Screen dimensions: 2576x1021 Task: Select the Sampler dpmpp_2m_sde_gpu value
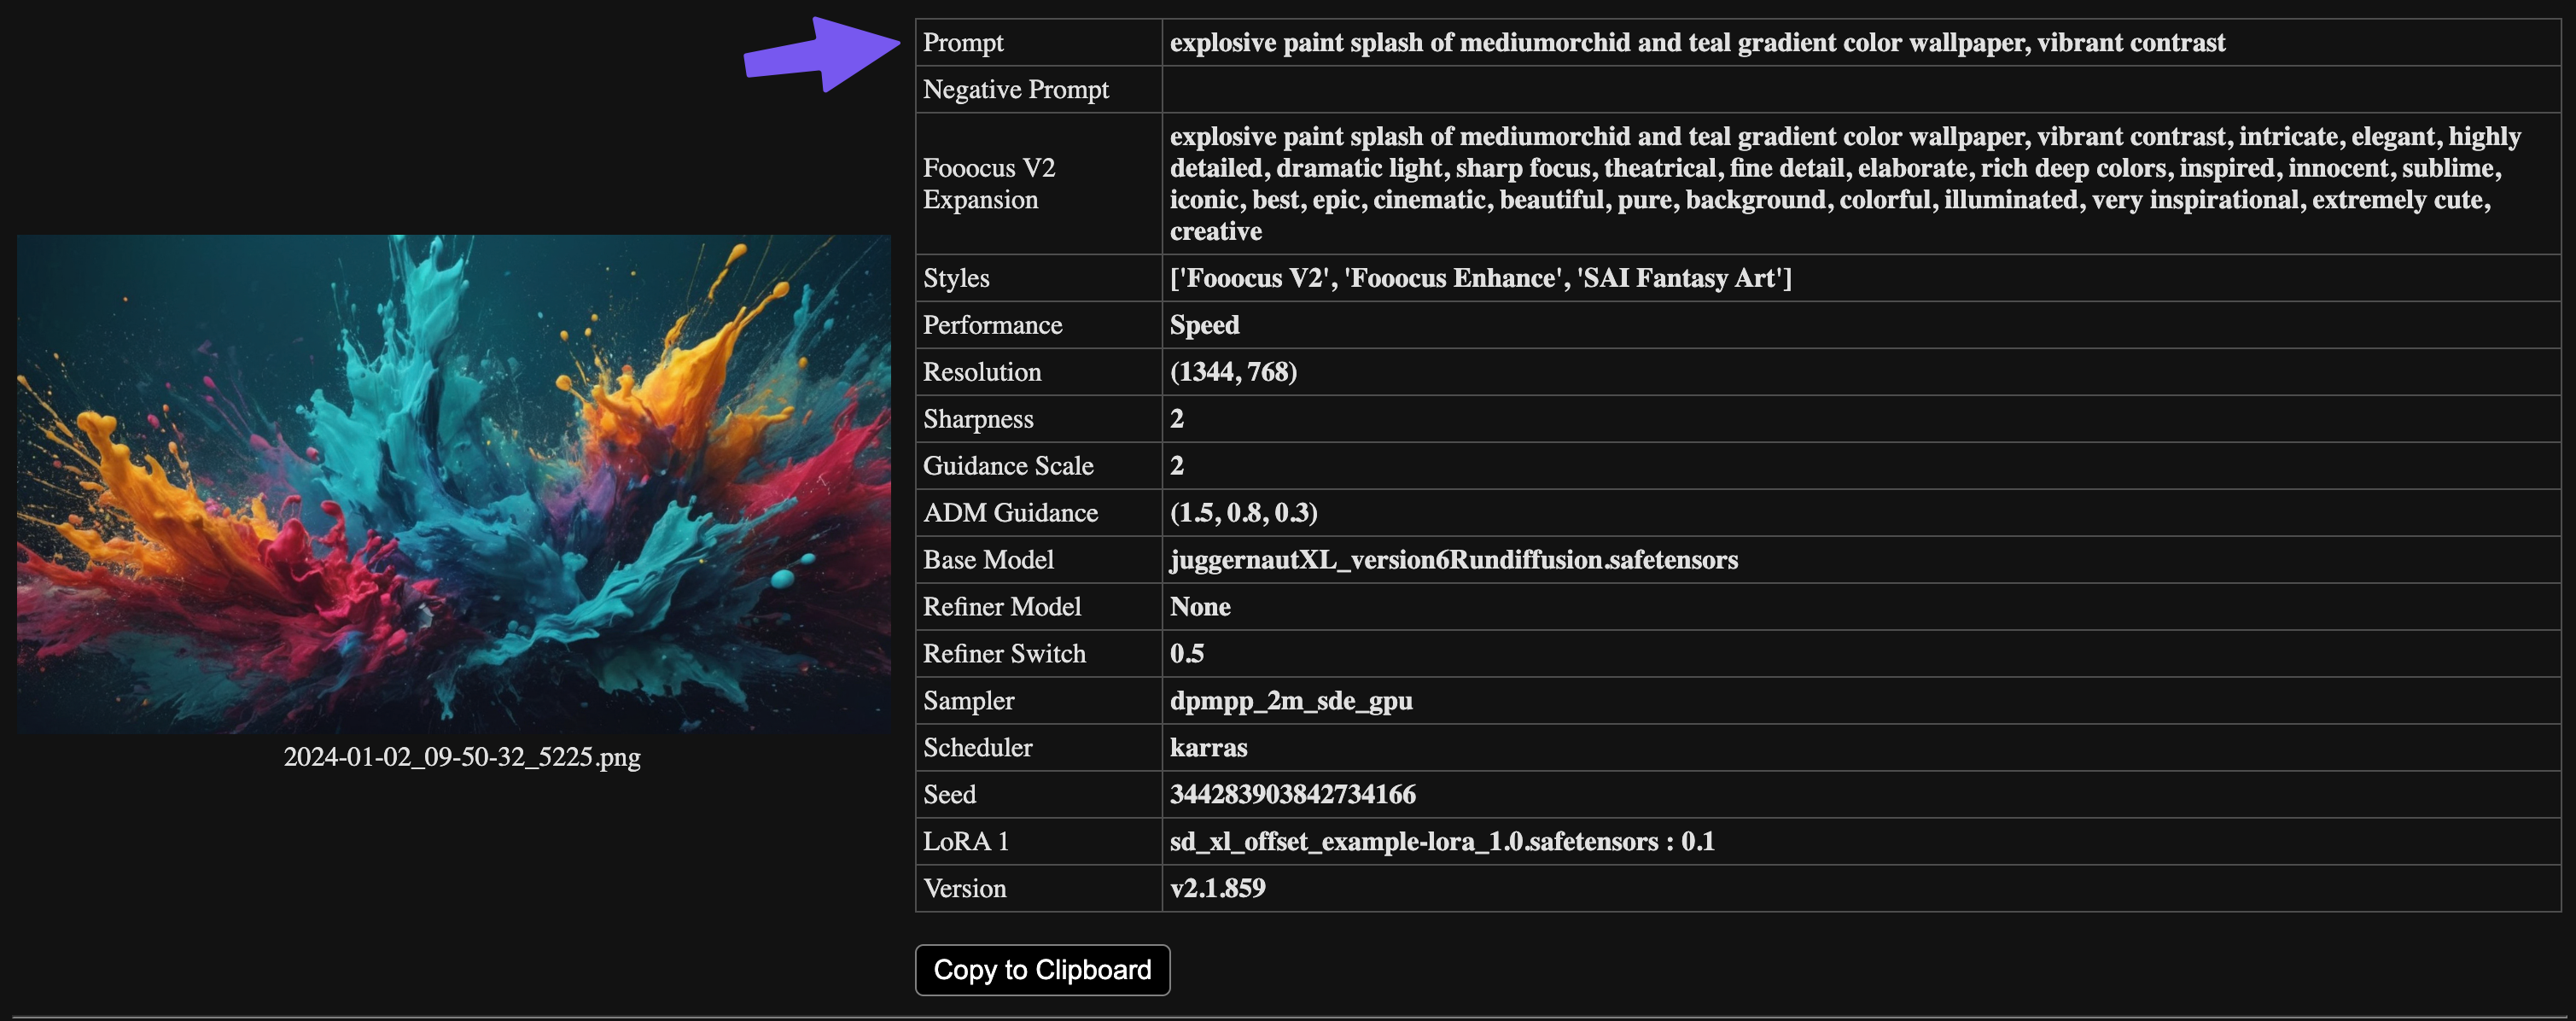[x=1291, y=700]
